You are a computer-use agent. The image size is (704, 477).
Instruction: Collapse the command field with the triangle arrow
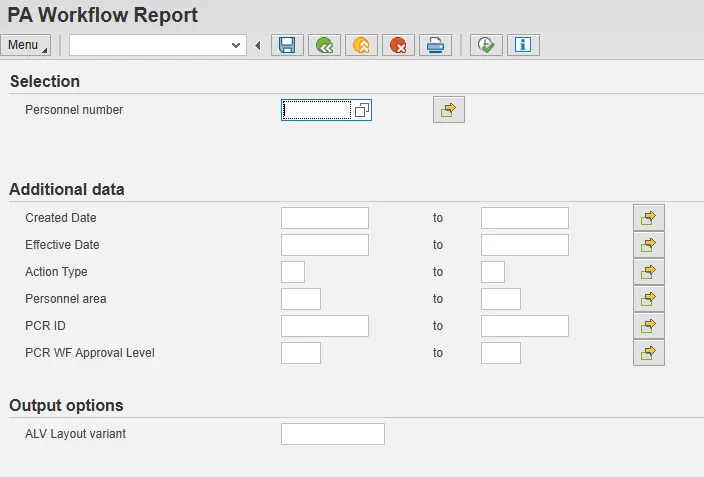(258, 45)
